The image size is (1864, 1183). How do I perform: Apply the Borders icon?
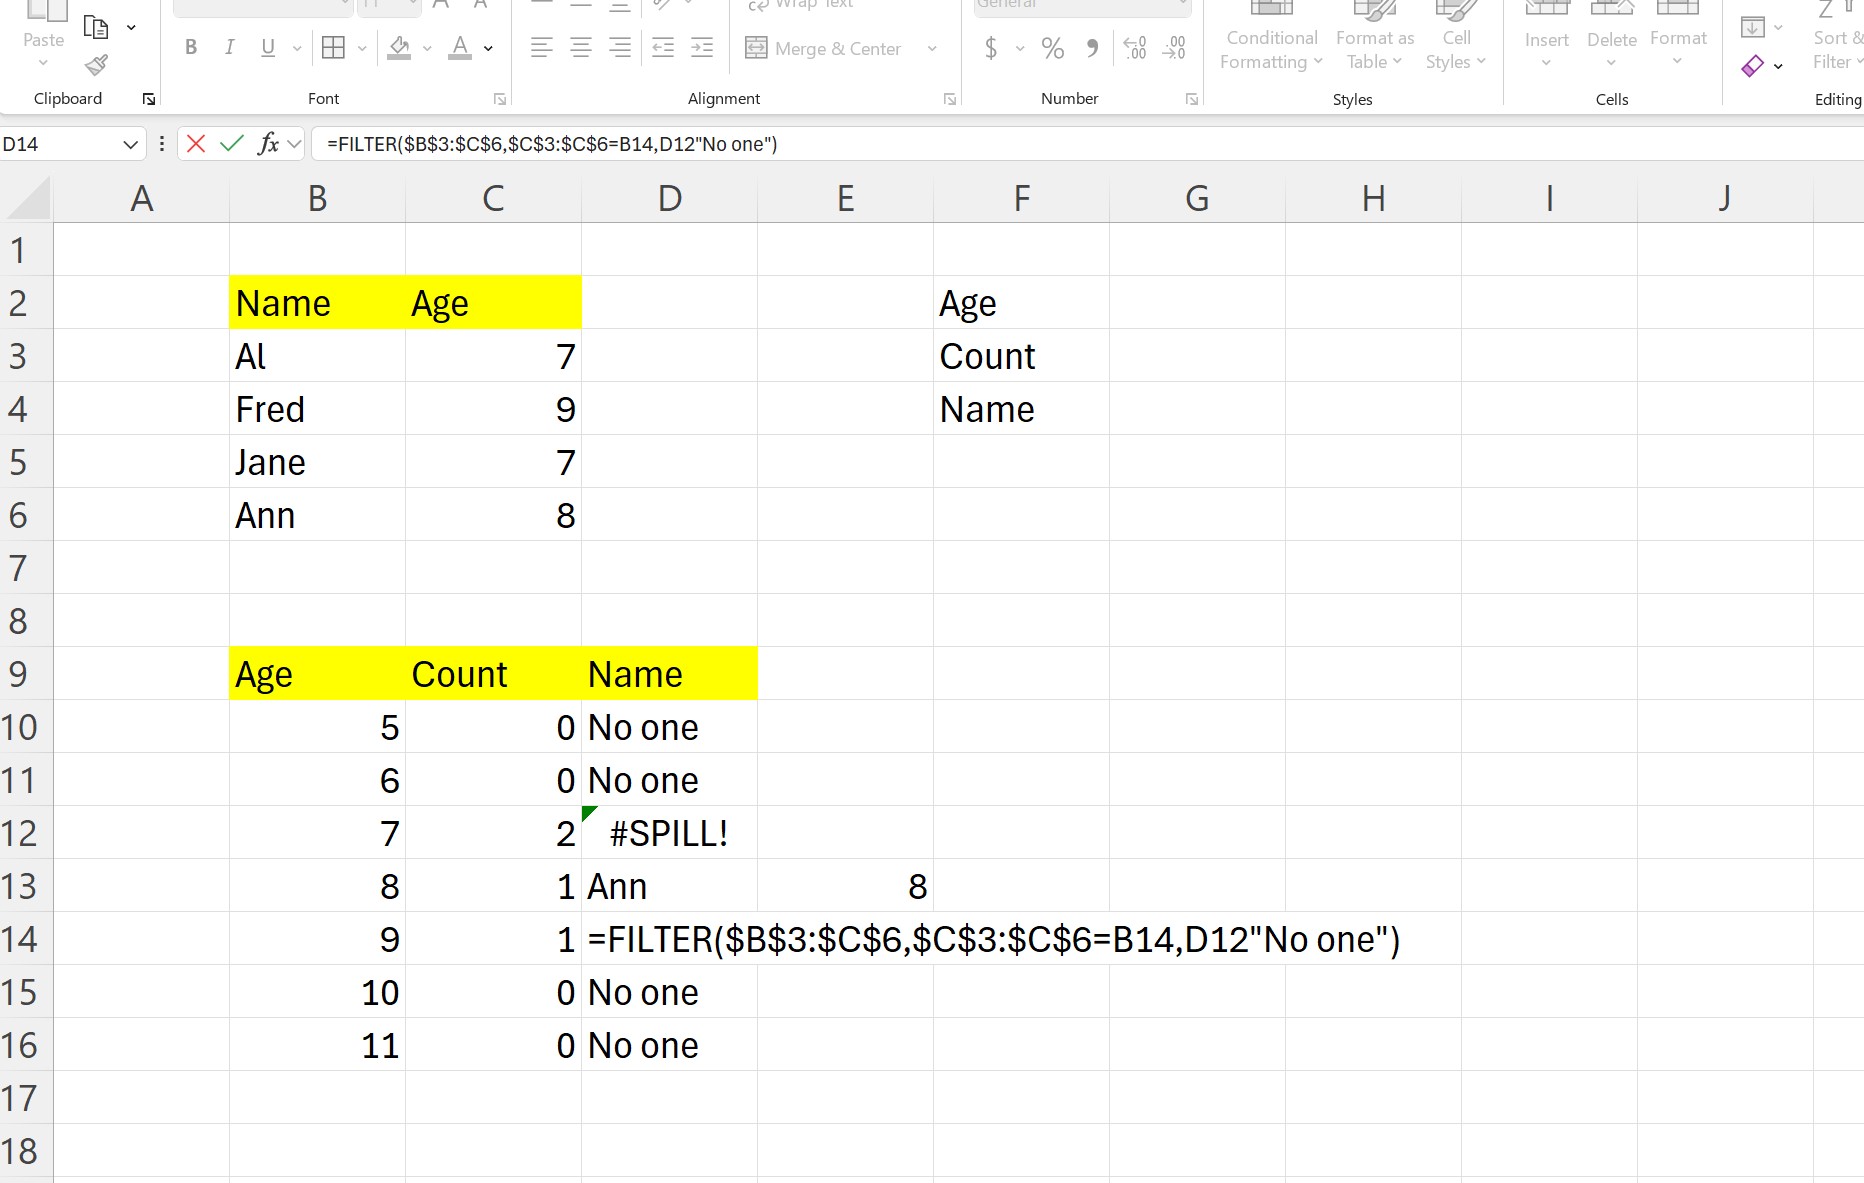click(333, 47)
